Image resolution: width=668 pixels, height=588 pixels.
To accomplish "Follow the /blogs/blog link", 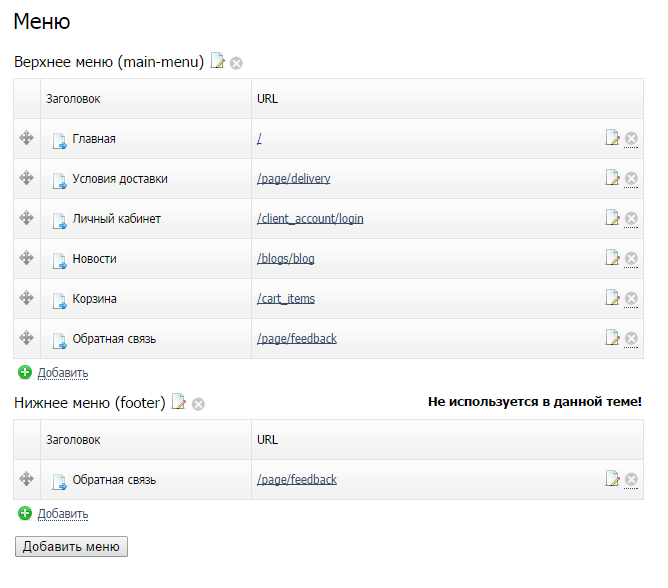I will point(286,259).
